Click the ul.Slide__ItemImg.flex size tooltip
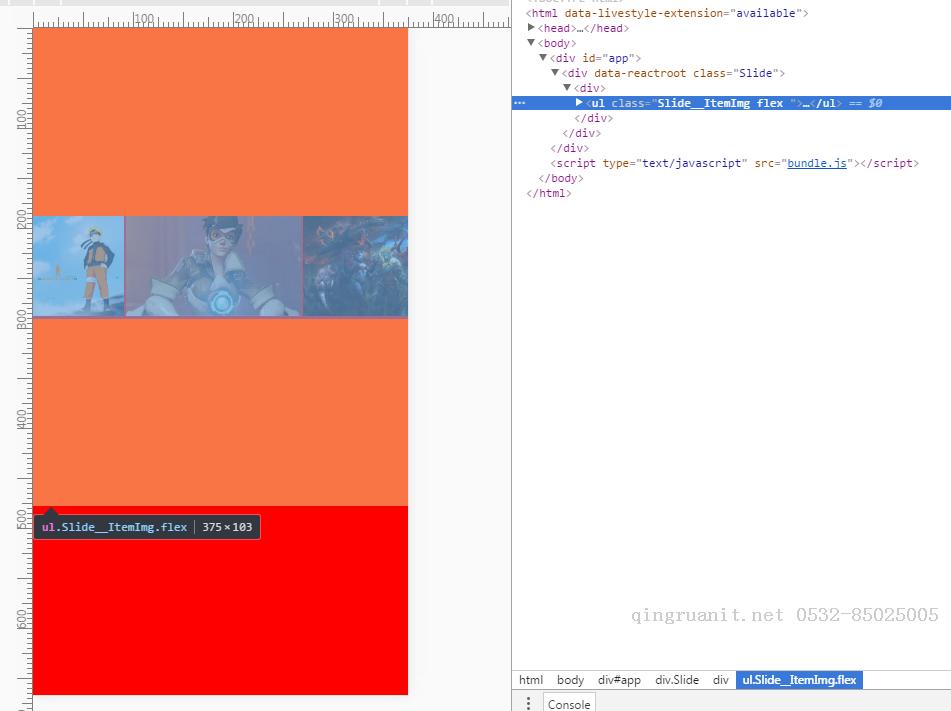 click(147, 527)
